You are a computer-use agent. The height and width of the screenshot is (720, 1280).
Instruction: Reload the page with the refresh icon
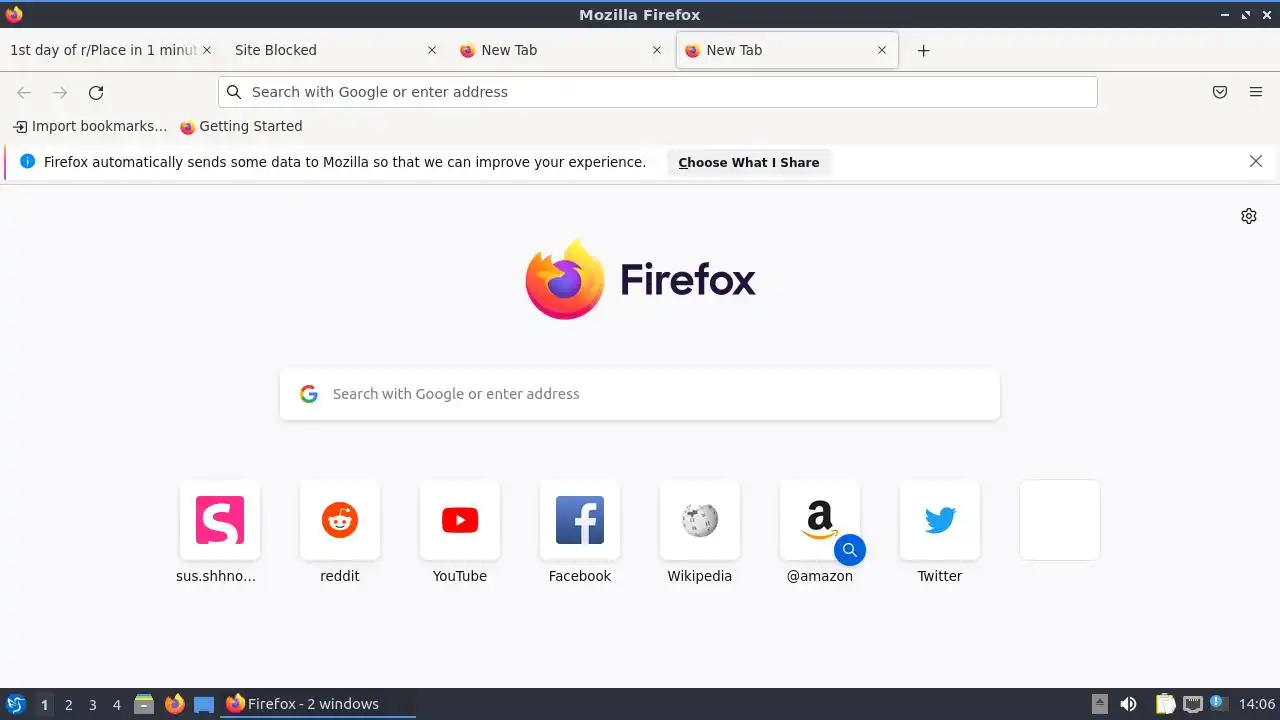point(96,92)
